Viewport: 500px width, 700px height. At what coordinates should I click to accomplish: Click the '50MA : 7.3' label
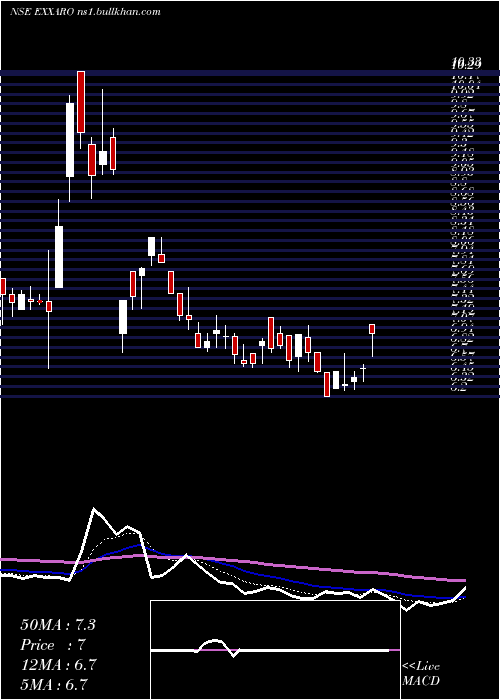(x=58, y=624)
